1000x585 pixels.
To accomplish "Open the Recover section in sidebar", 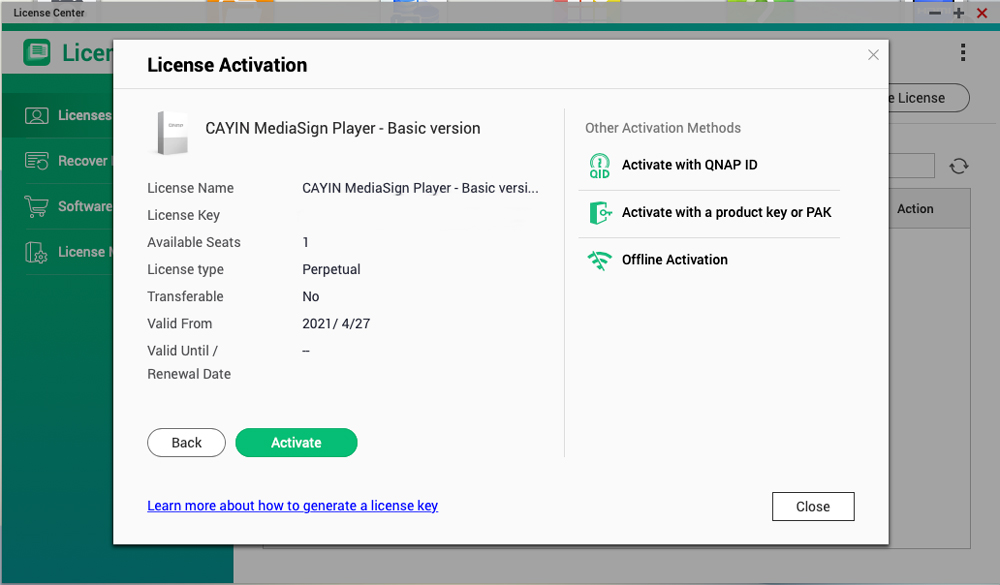I will click(x=59, y=161).
